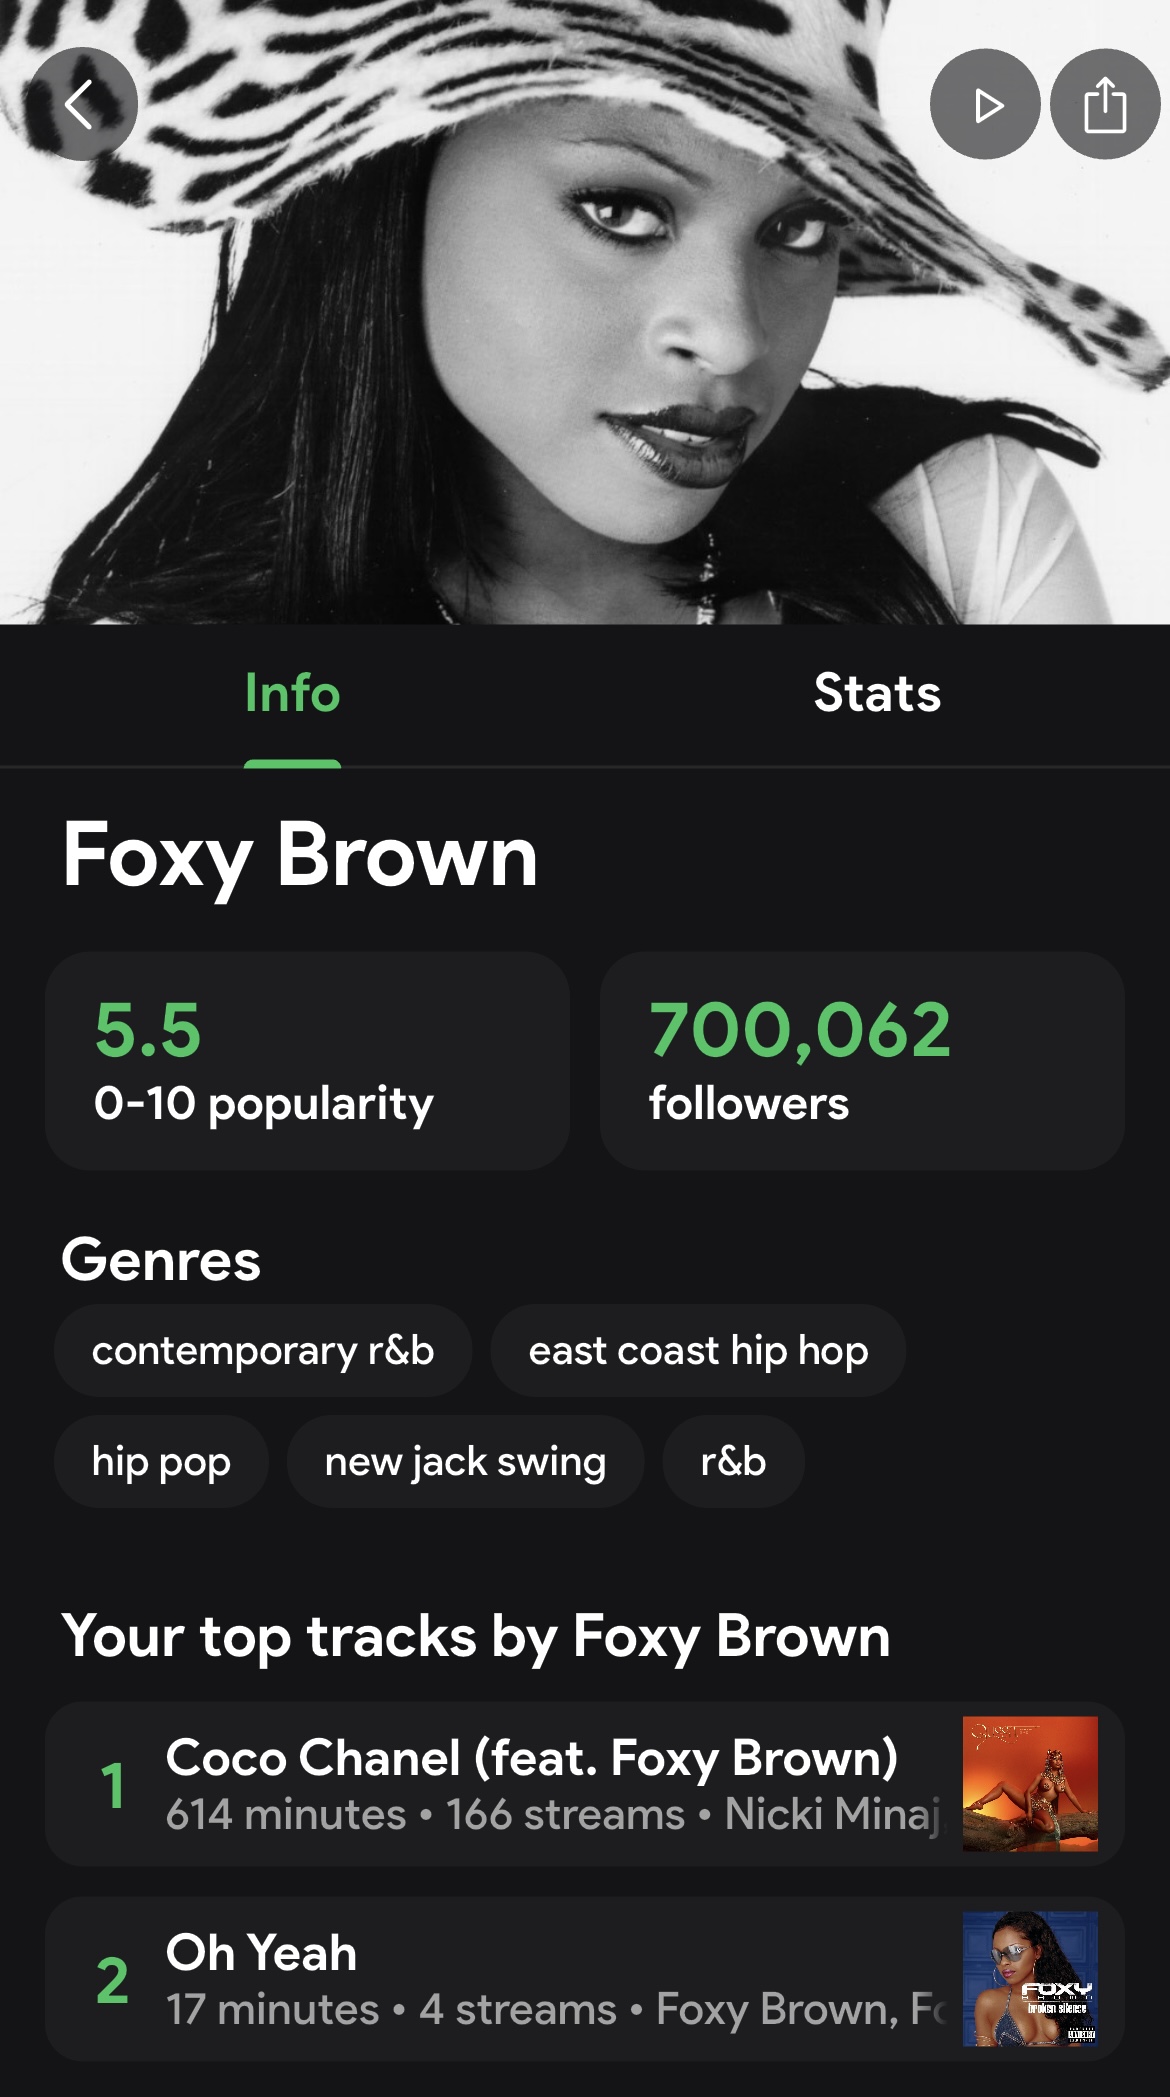Open the share icon
1170x2097 pixels.
(1105, 104)
